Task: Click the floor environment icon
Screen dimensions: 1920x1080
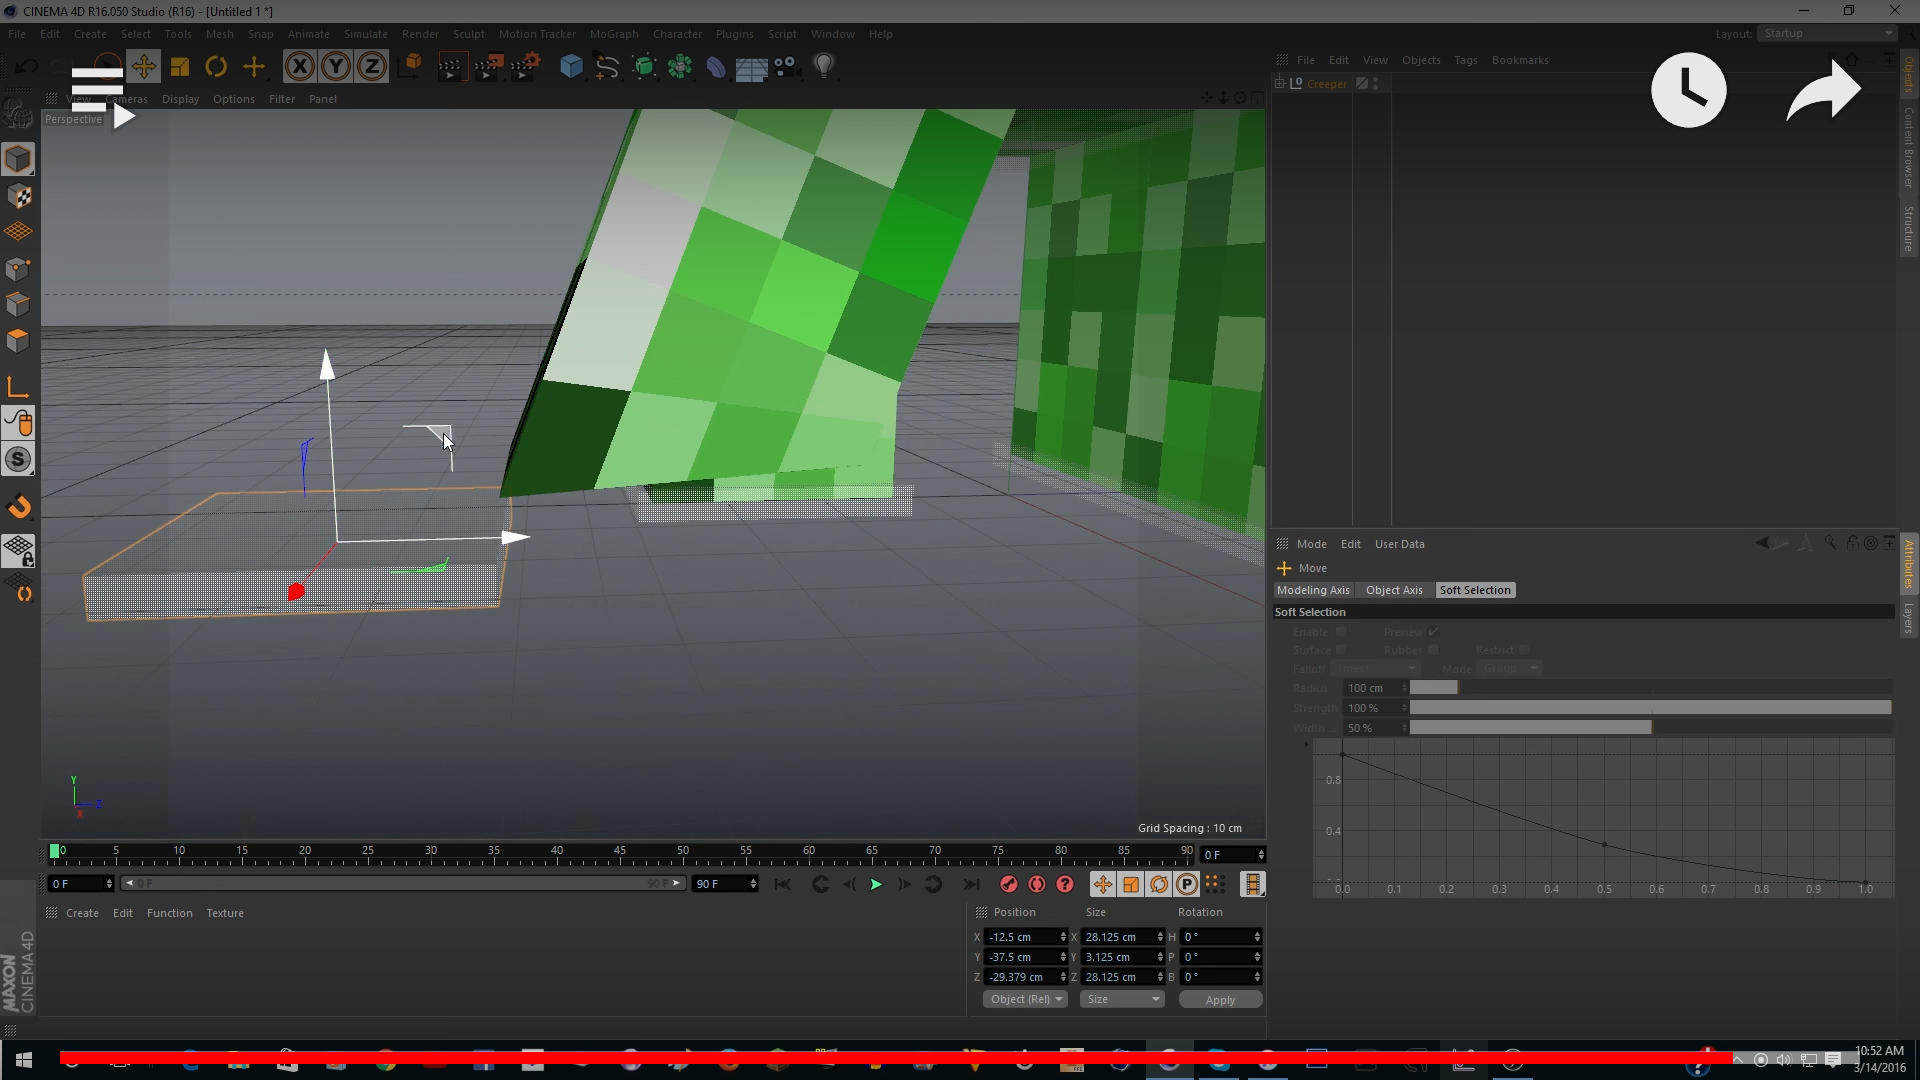Action: click(x=751, y=67)
